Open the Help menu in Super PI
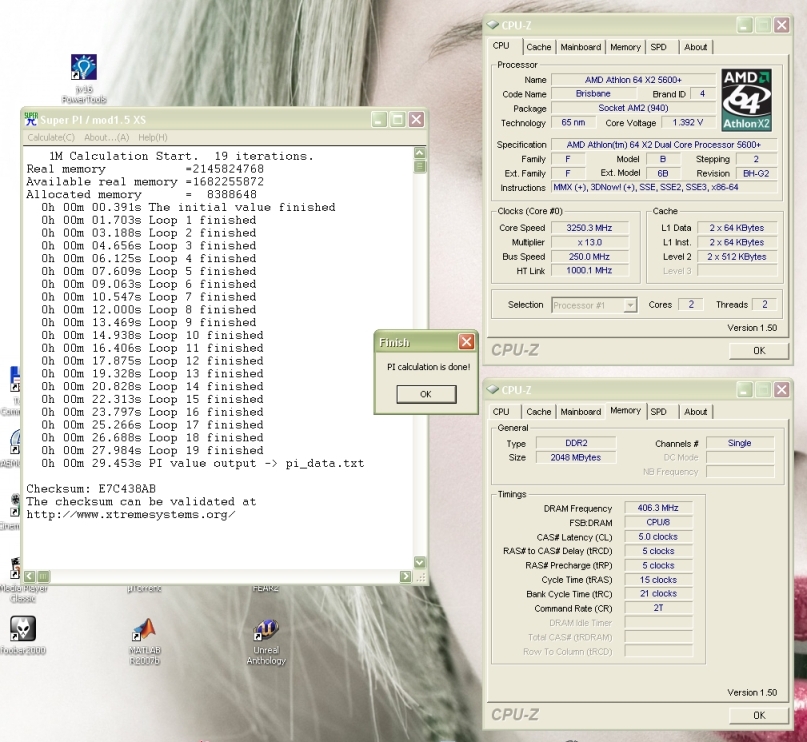 coord(153,137)
